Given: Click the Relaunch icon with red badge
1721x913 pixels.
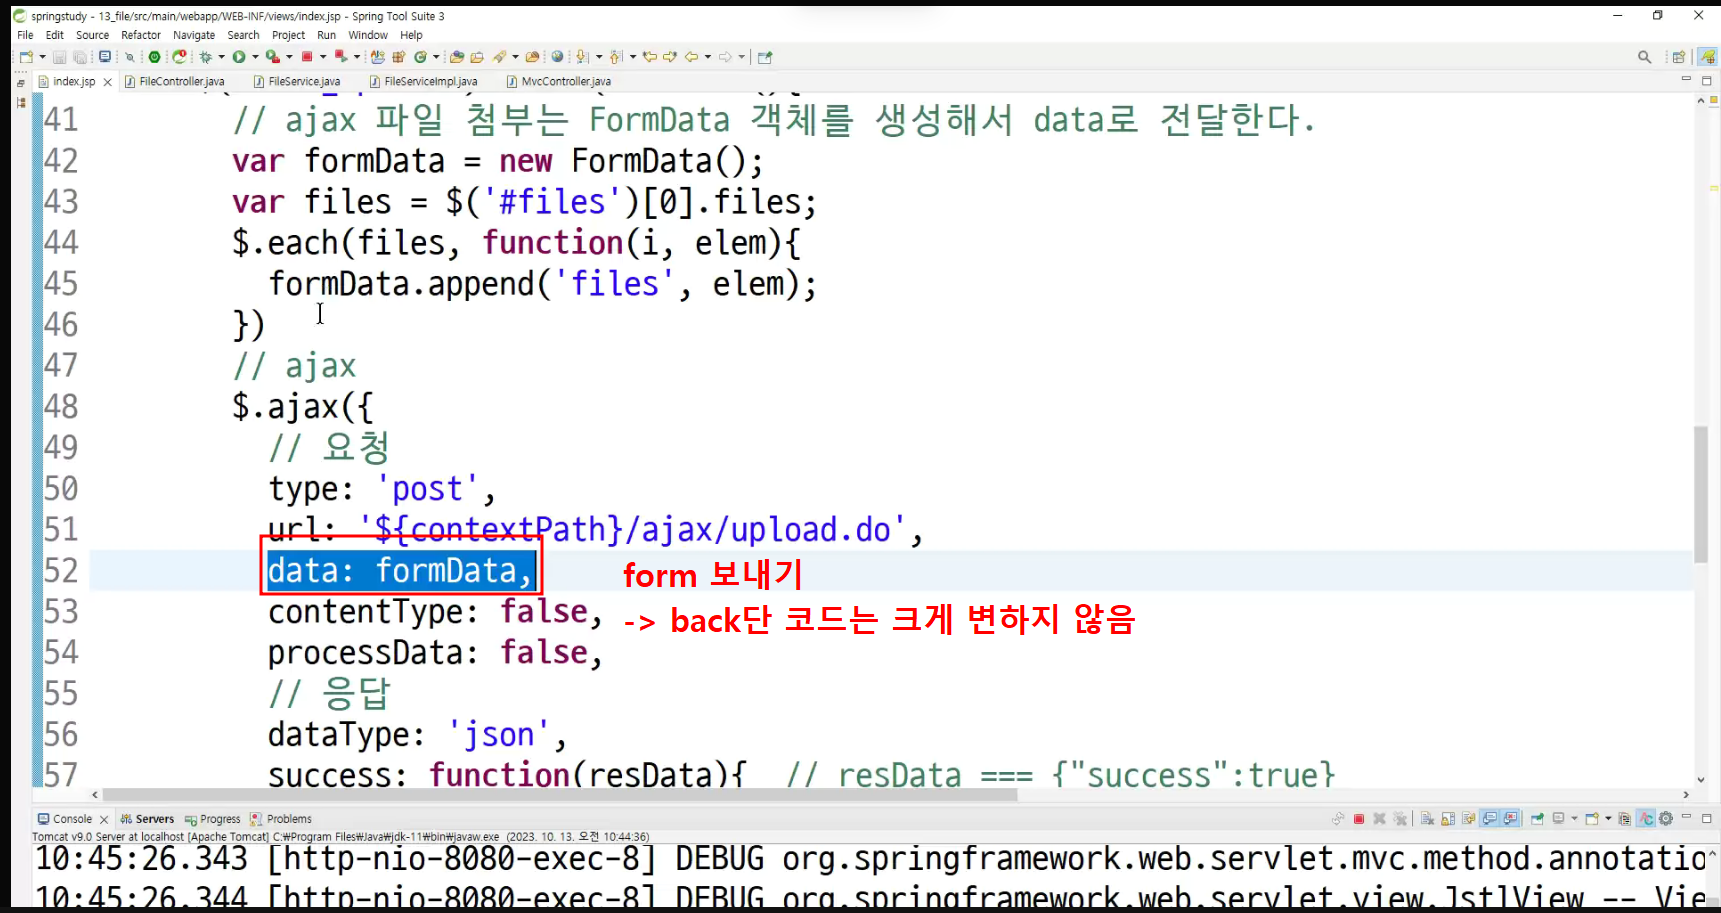Looking at the screenshot, I should point(179,57).
